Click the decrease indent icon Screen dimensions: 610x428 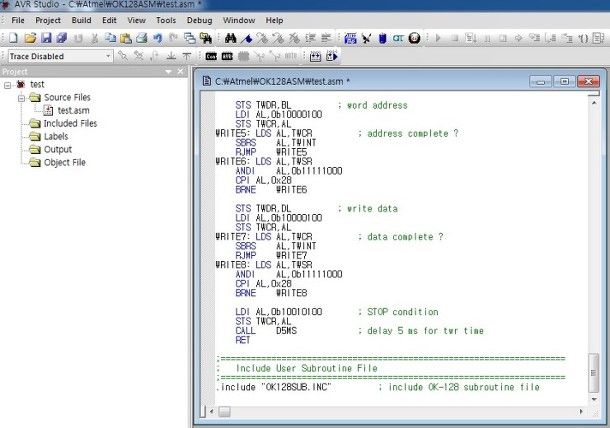tap(326, 38)
